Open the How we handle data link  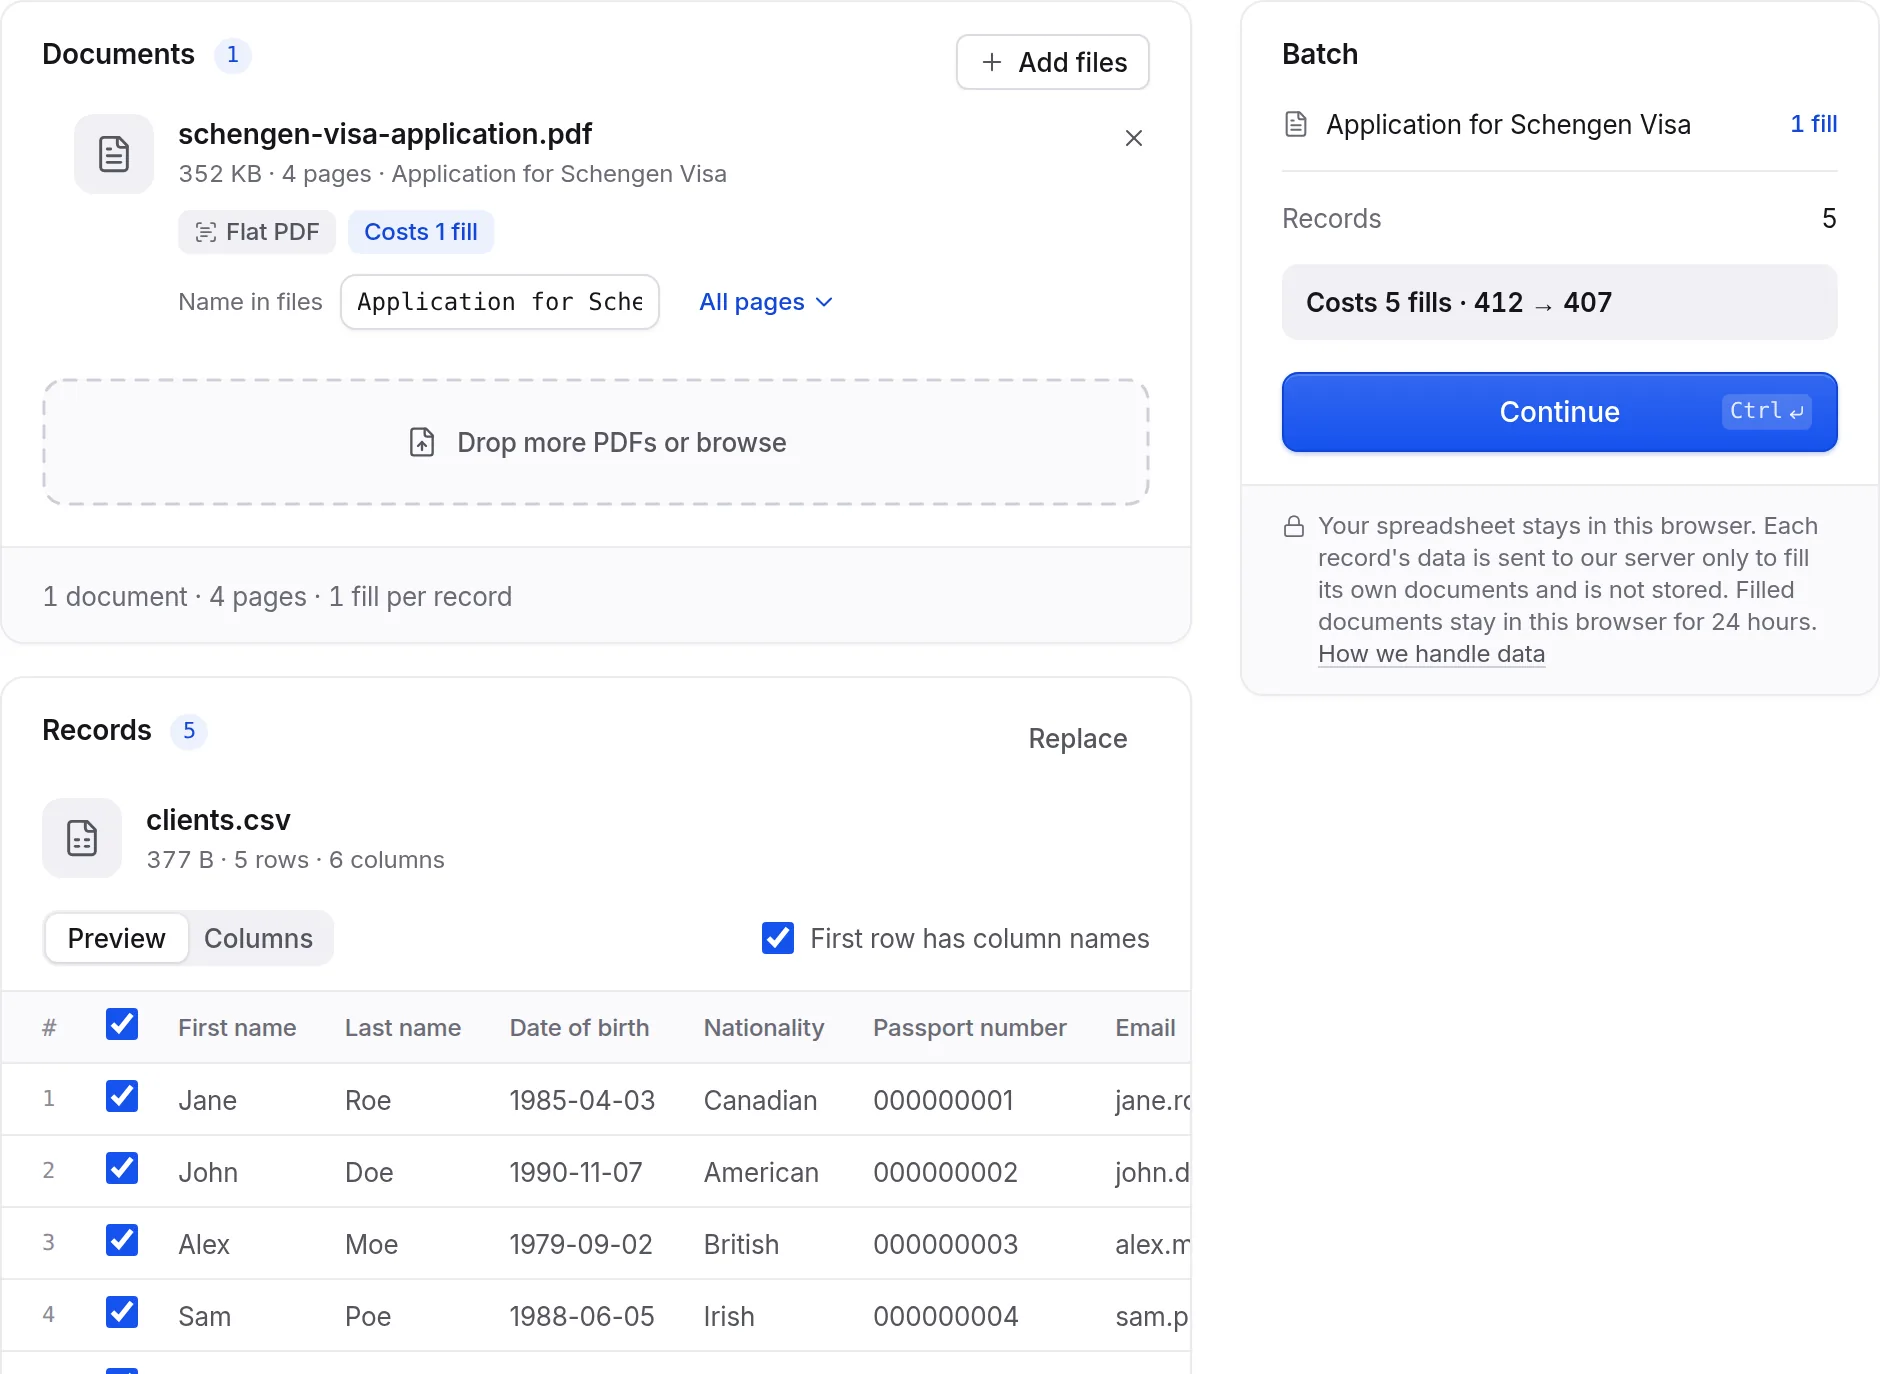point(1432,654)
